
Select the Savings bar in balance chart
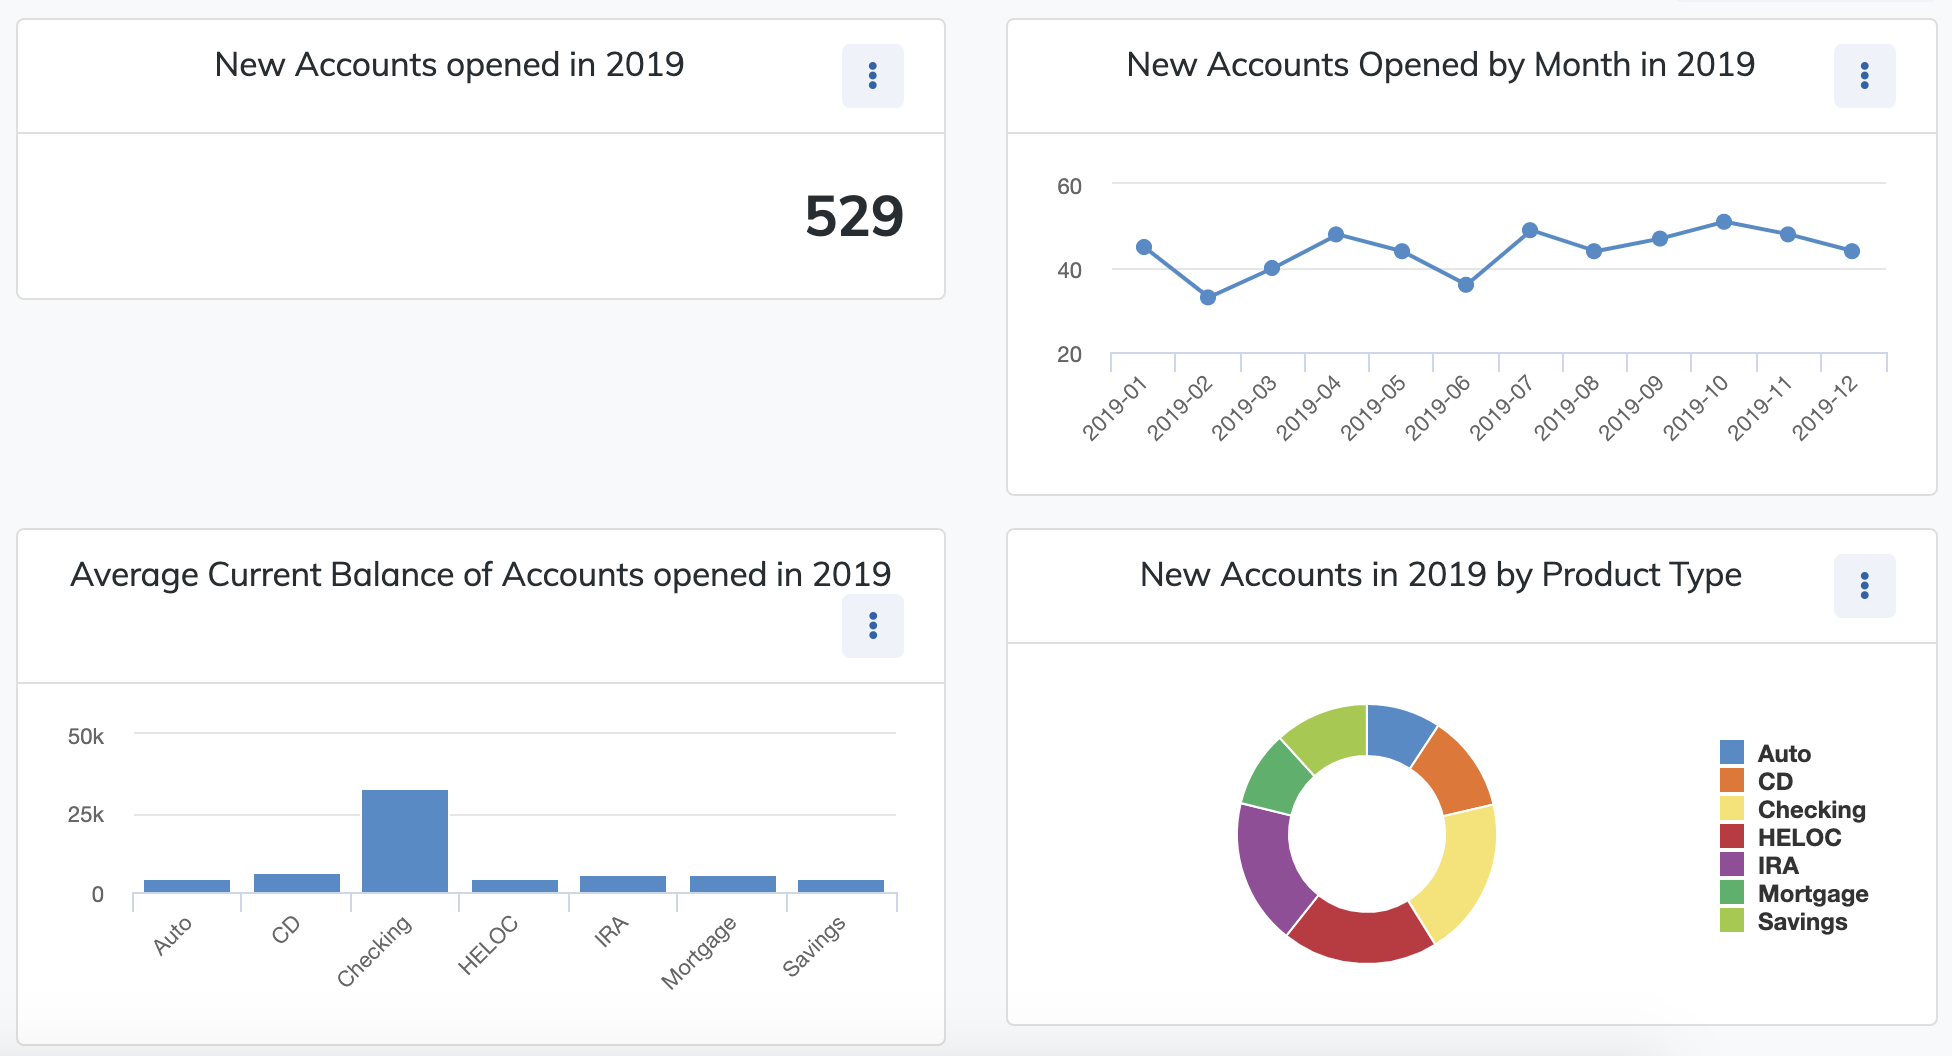(841, 886)
